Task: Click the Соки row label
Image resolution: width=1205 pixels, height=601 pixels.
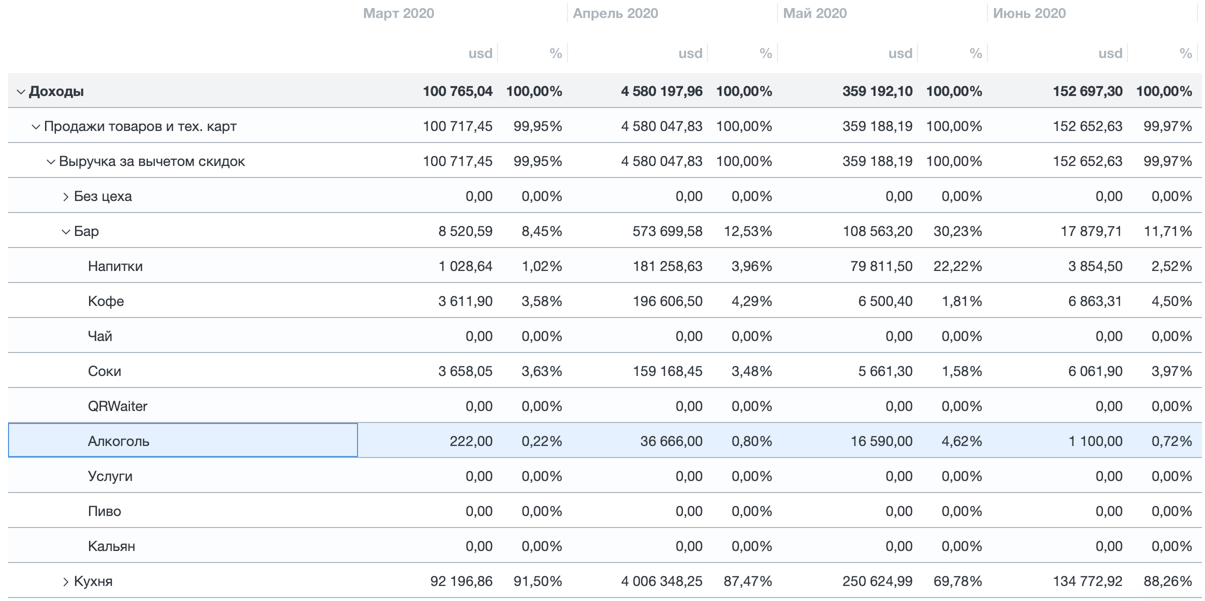Action: click(x=104, y=372)
